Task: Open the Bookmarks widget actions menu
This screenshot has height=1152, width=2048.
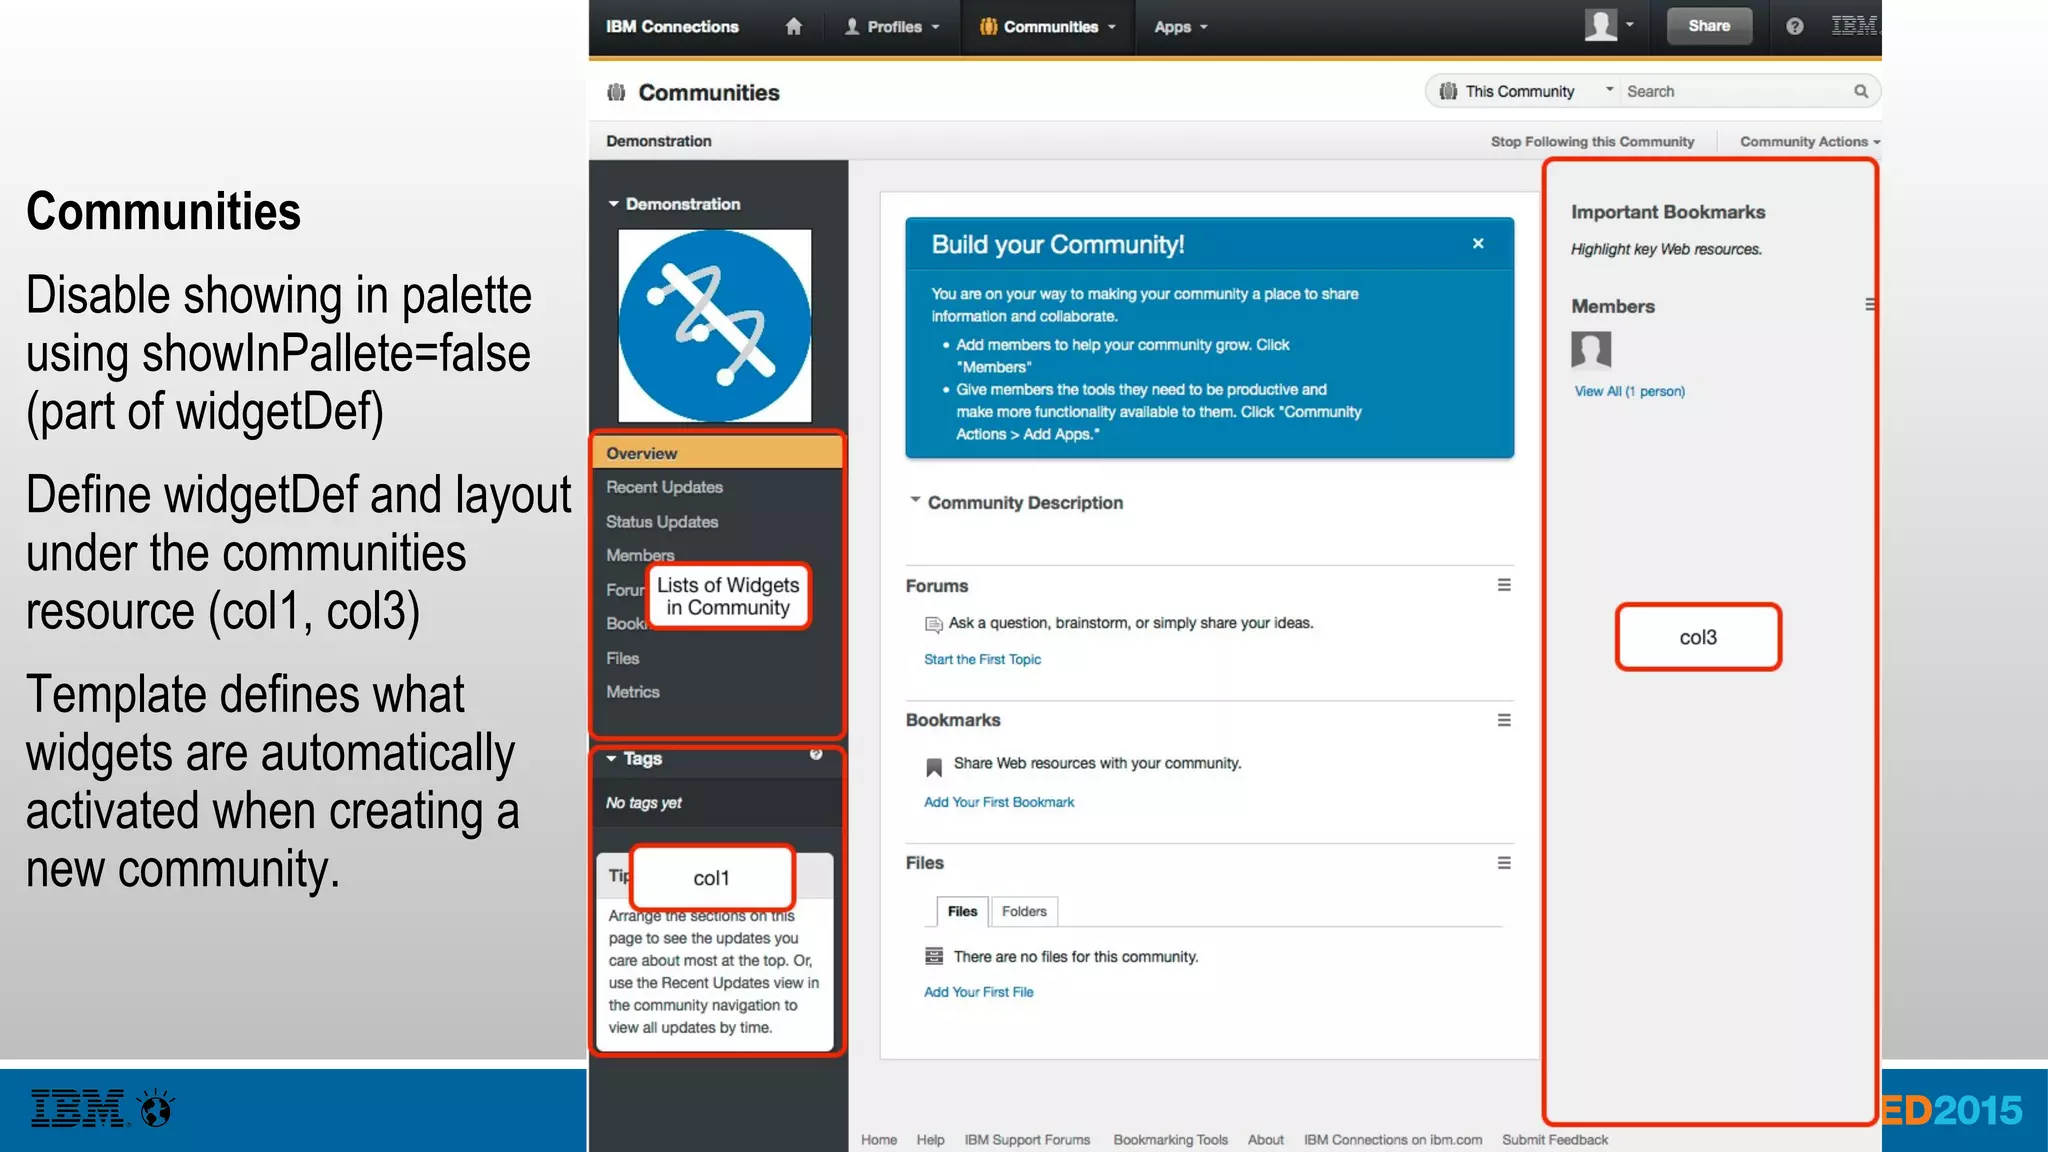Action: [x=1504, y=720]
